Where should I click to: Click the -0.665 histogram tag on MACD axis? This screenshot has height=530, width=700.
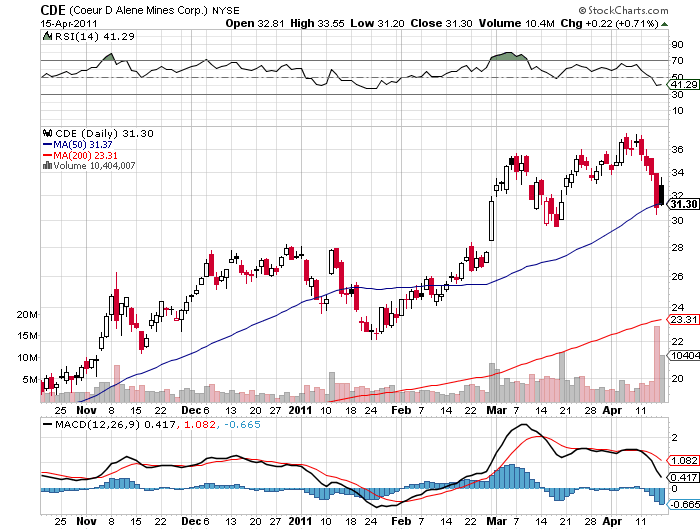pyautogui.click(x=683, y=504)
